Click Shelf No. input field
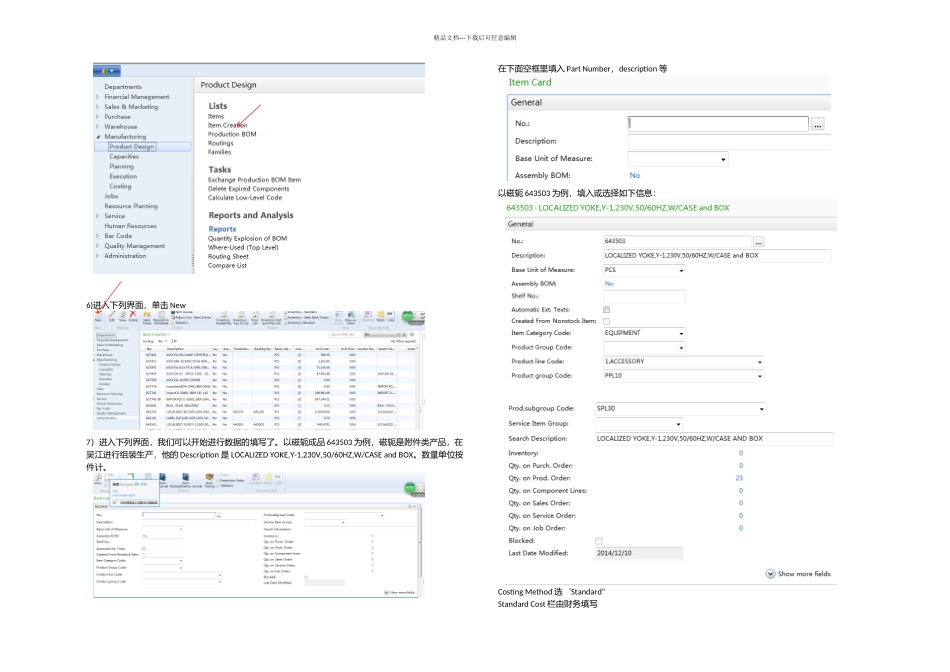The image size is (950, 672). coord(644,296)
